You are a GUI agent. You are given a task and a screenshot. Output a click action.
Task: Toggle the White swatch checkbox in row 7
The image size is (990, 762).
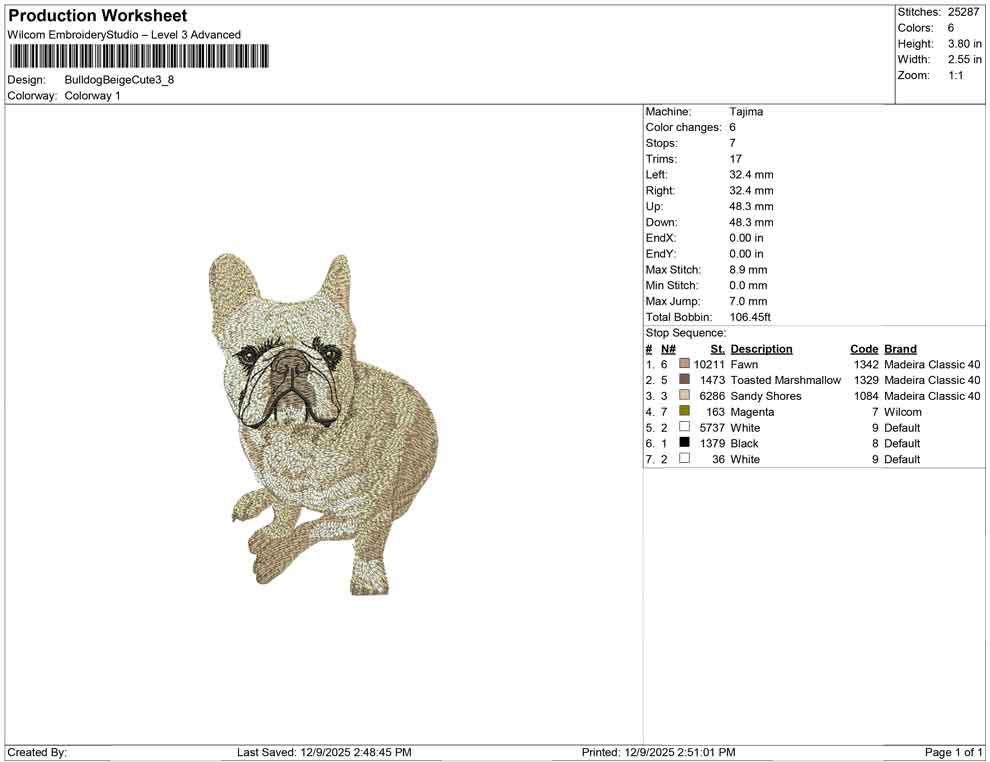point(684,459)
